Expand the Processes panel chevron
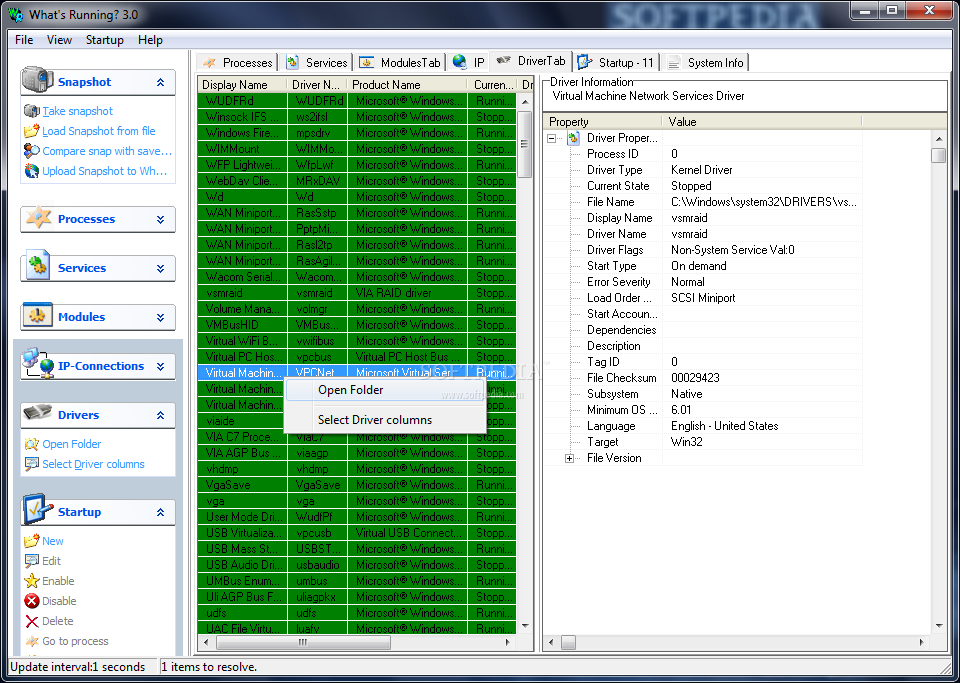960x683 pixels. [x=160, y=219]
